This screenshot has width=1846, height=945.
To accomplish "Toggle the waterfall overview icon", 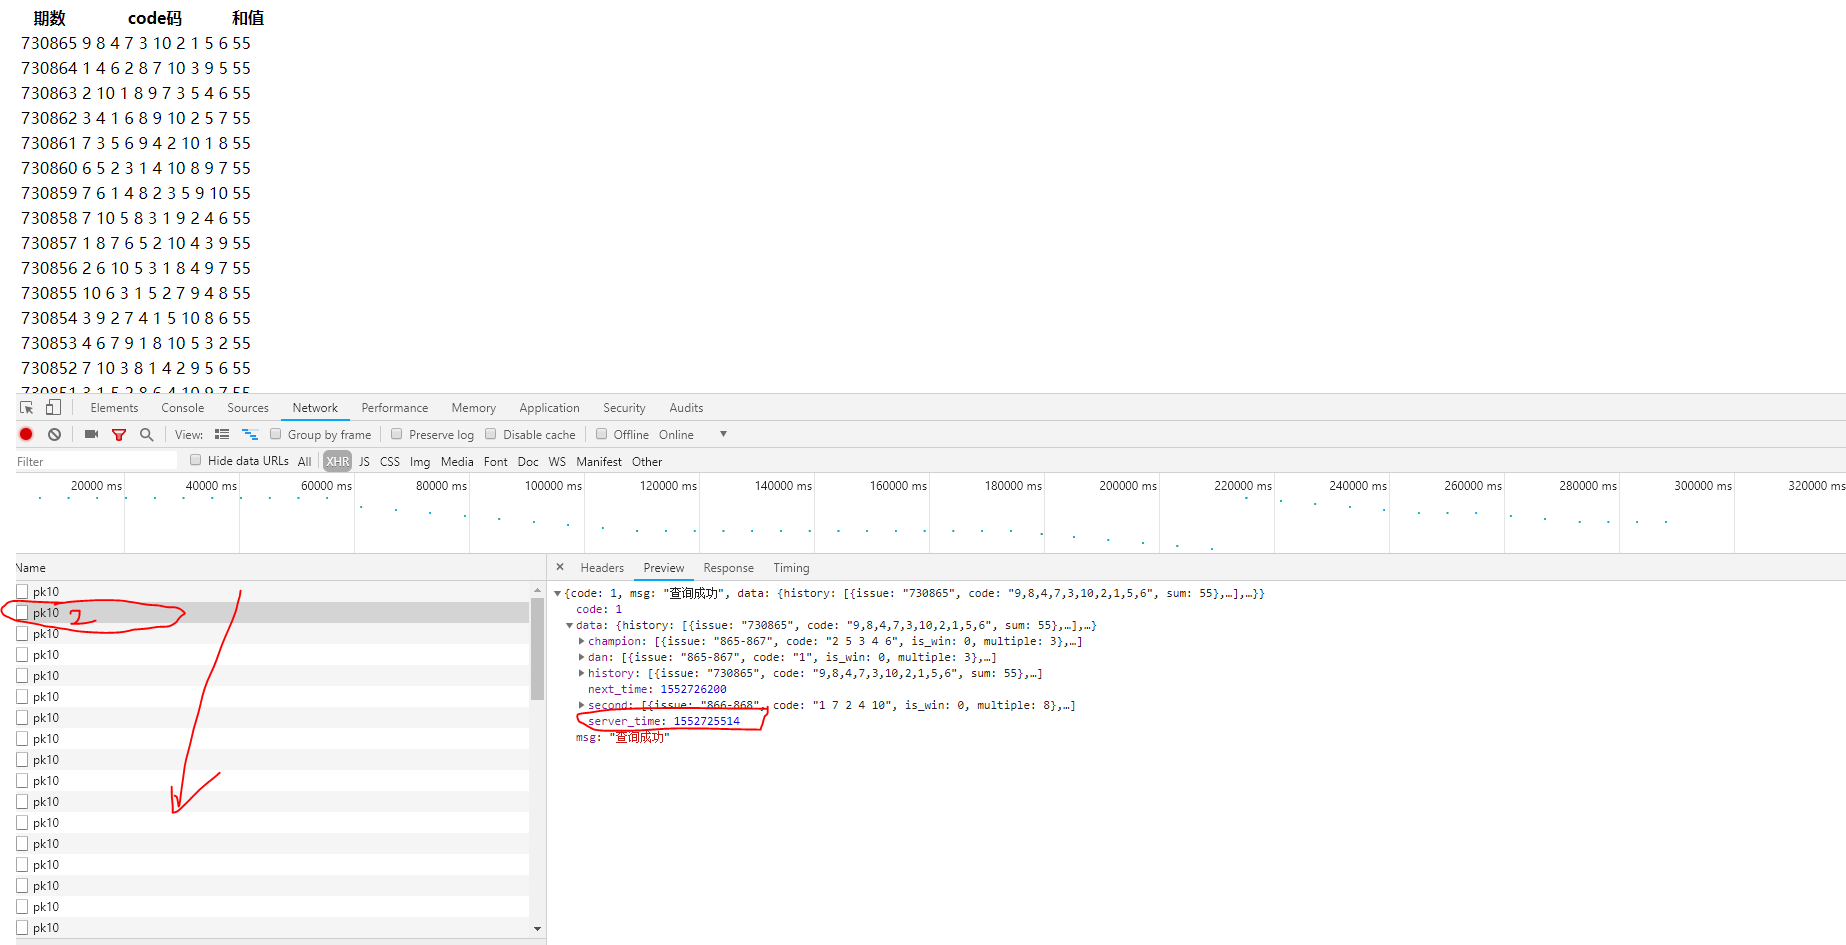I will pos(250,434).
